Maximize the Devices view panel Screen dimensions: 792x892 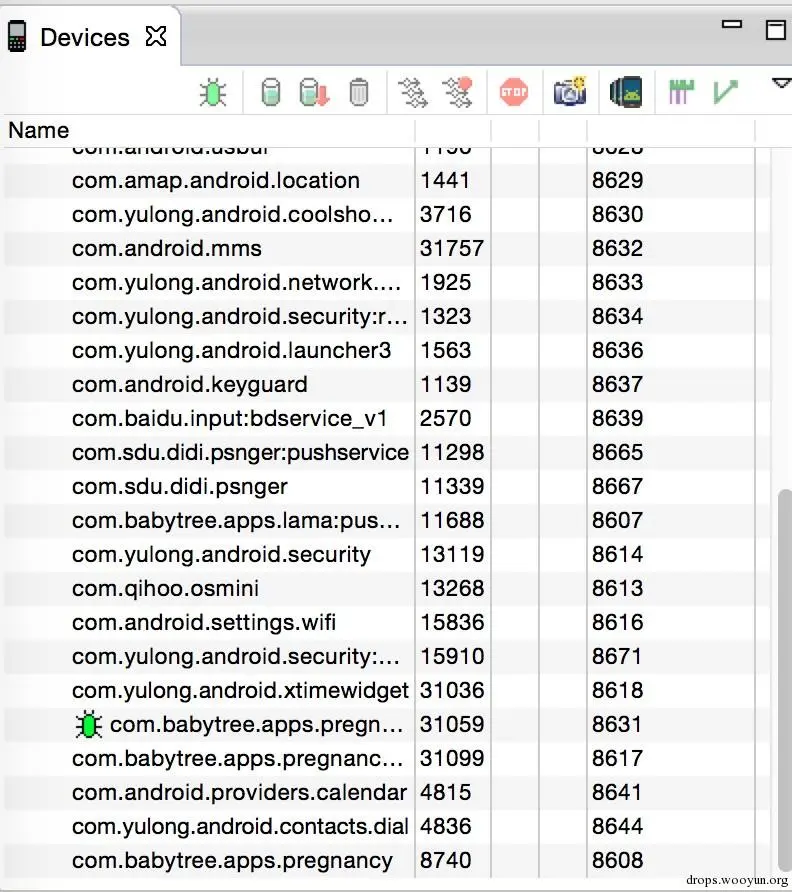[x=776, y=30]
